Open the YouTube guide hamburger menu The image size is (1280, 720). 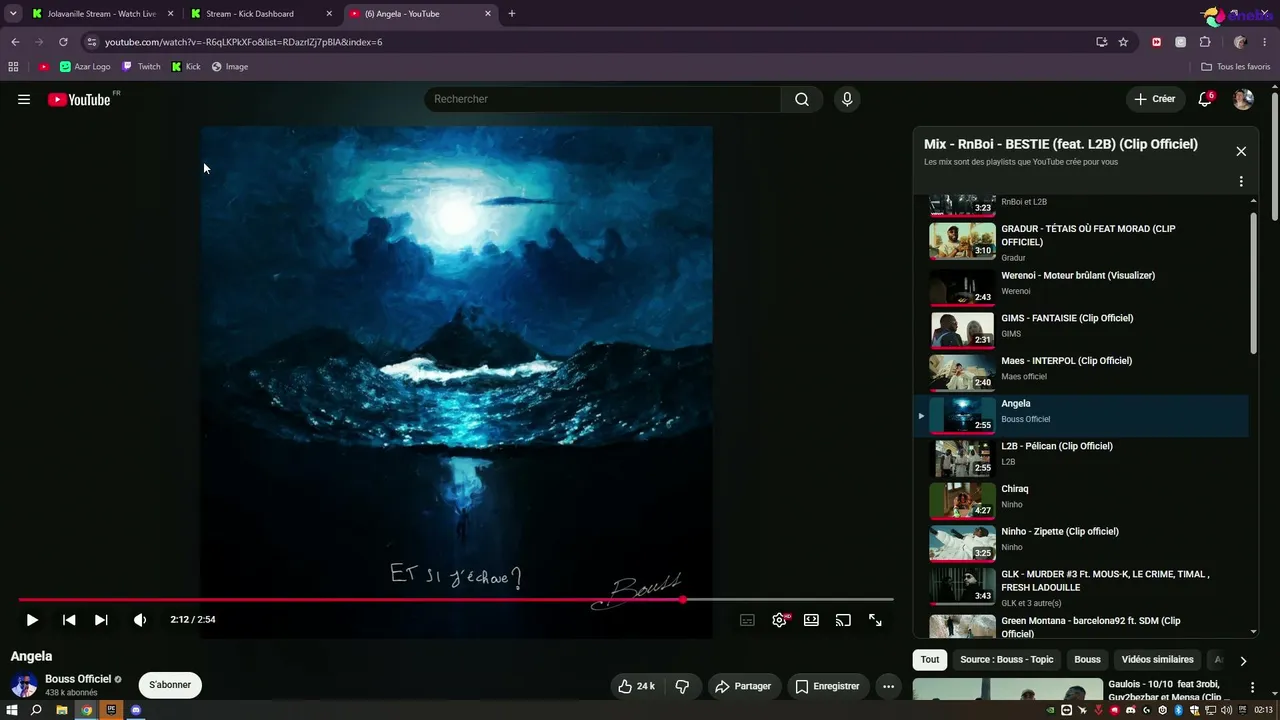pos(24,99)
